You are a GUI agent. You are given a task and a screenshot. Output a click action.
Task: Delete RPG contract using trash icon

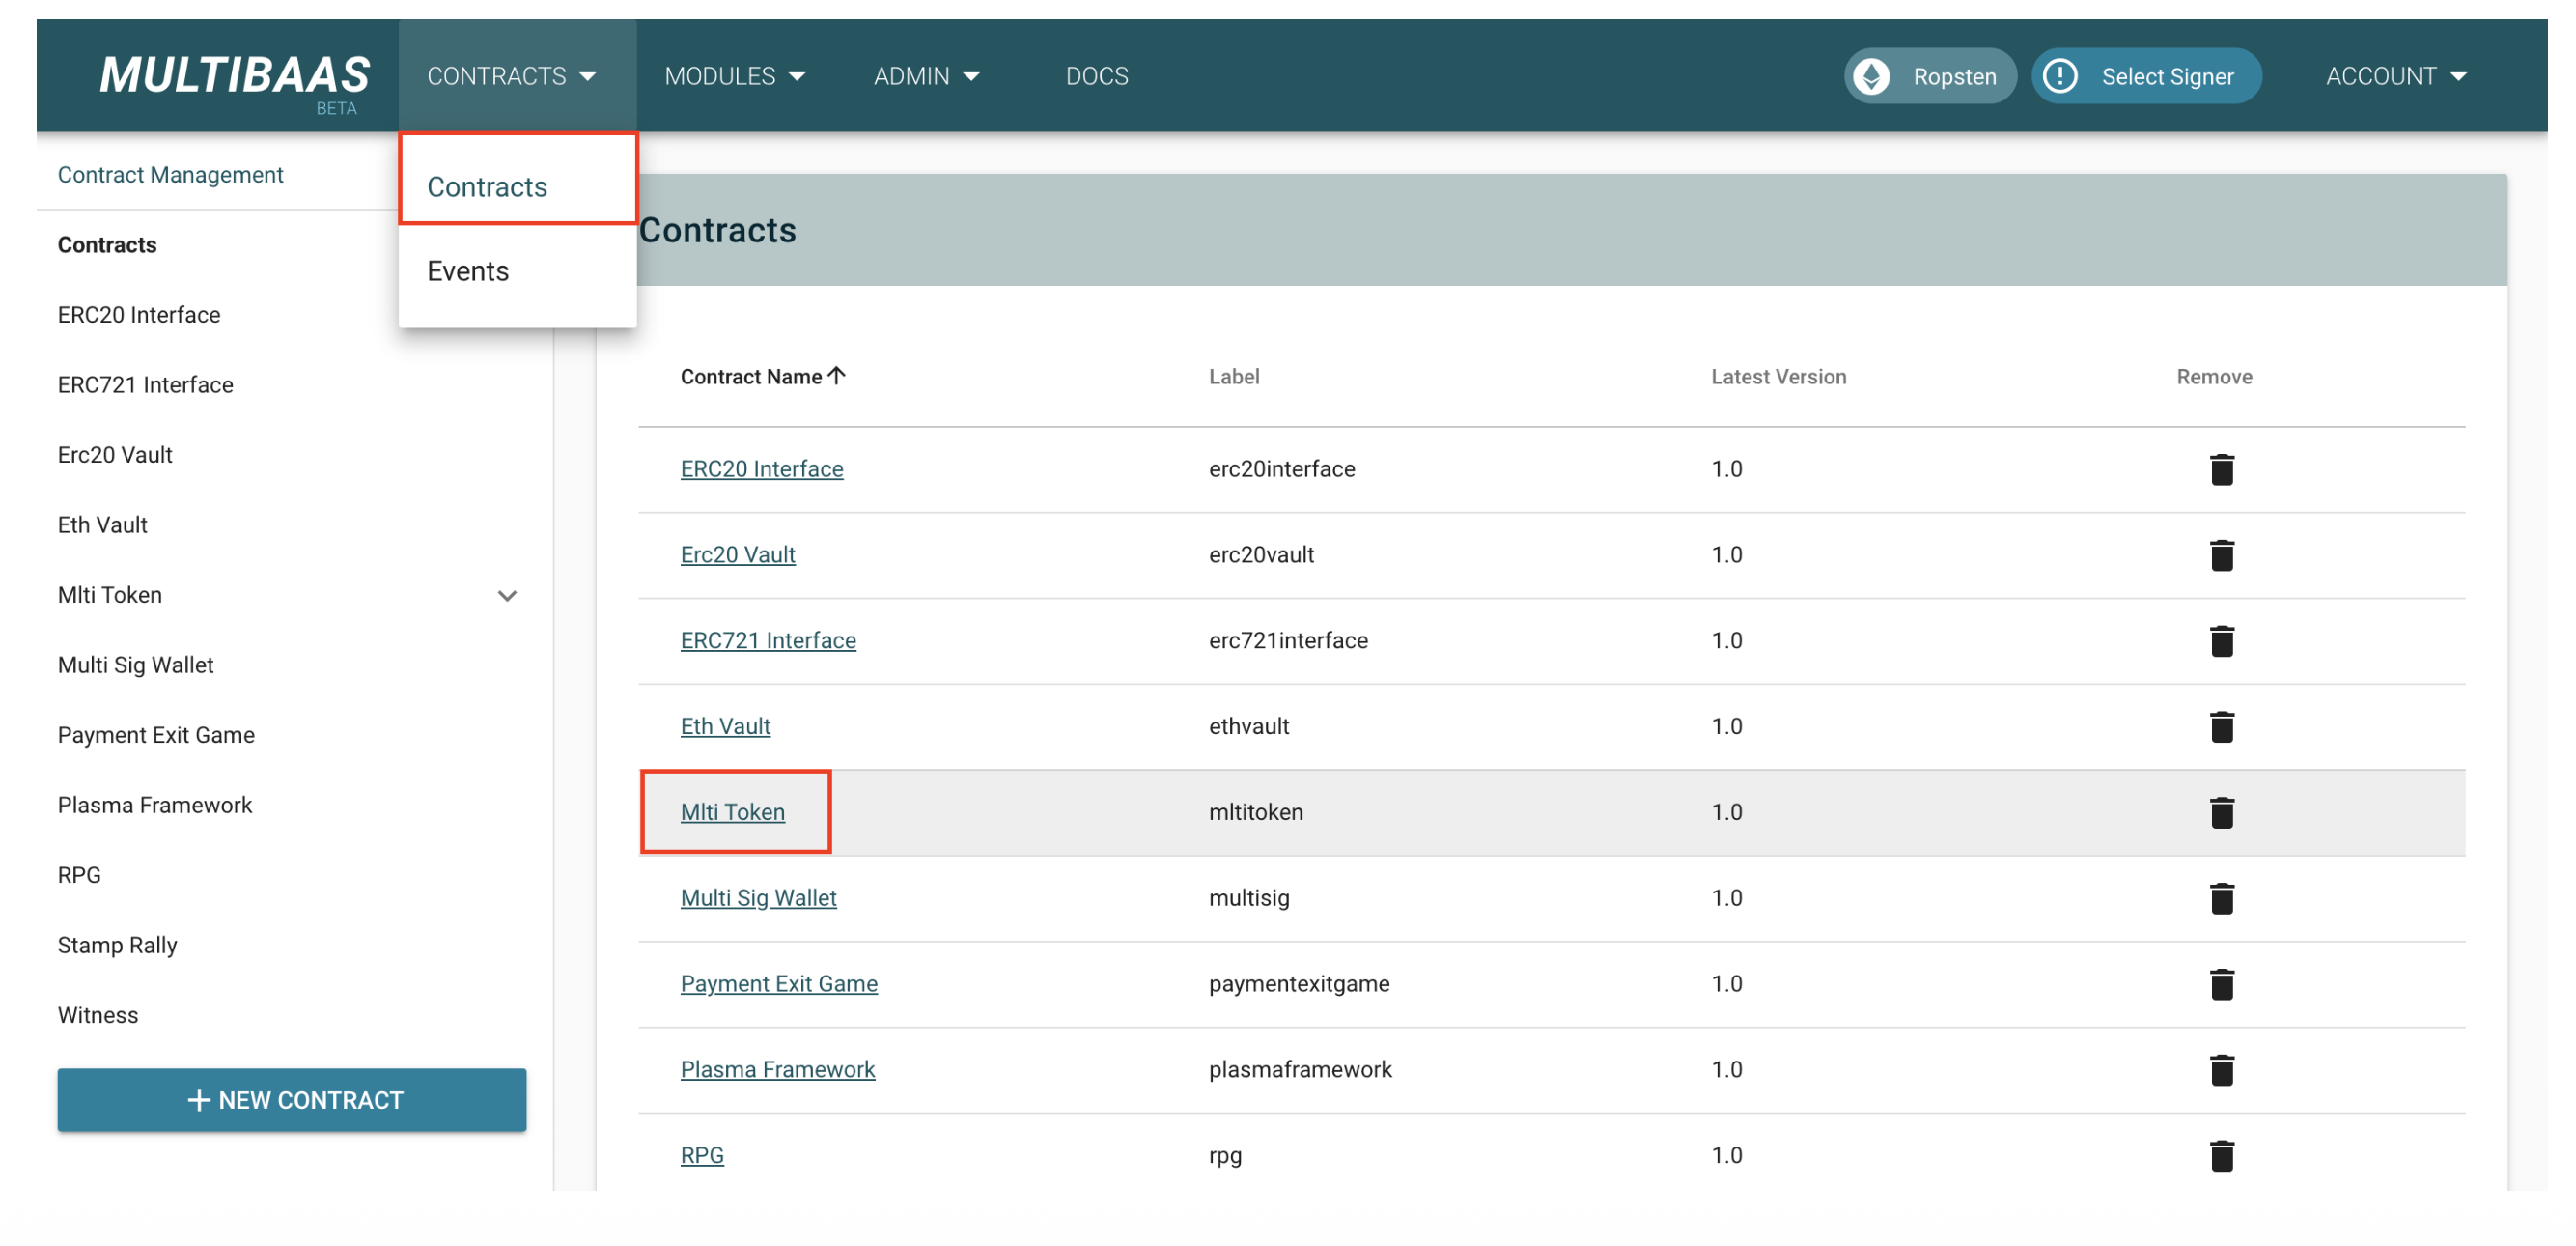[x=2221, y=1157]
